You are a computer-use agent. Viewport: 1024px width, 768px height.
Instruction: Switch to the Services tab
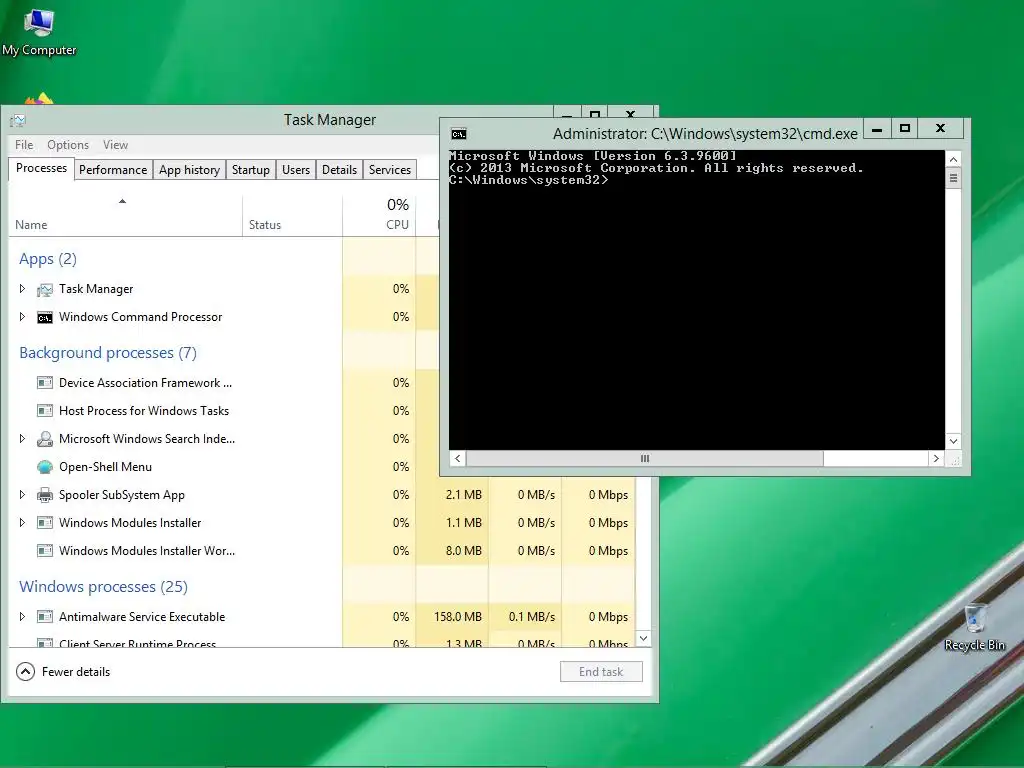[390, 170]
